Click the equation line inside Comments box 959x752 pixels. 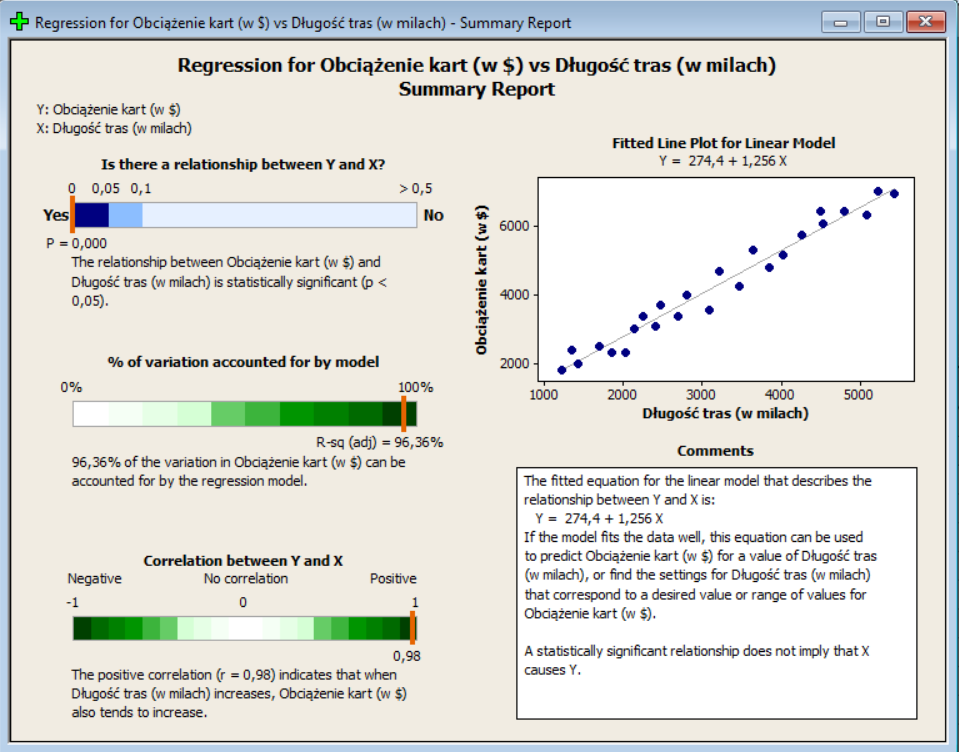click(599, 518)
